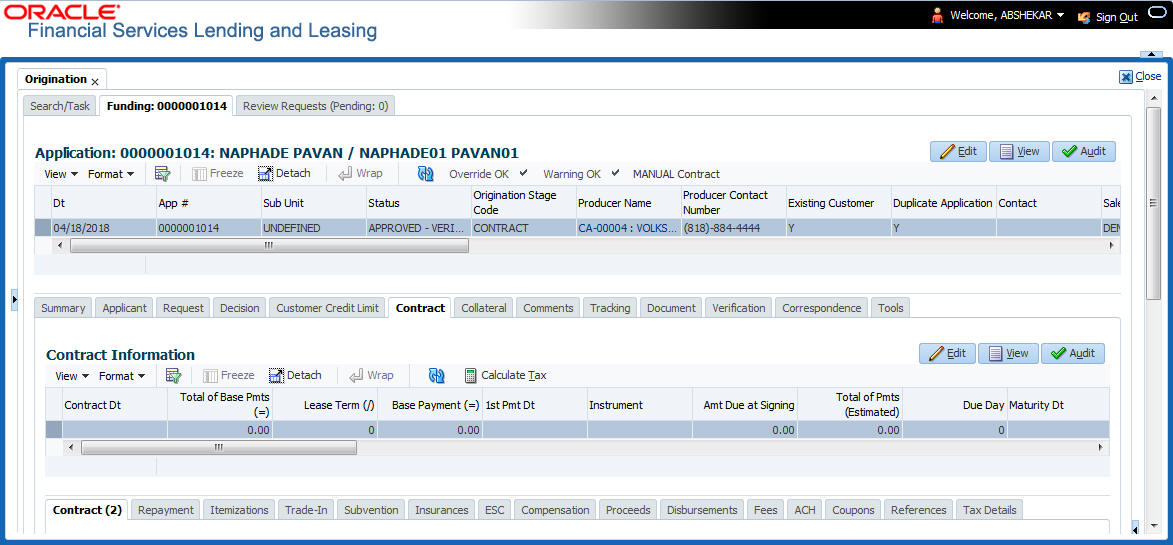Expand the left side panel splitter arrow

click(14, 300)
